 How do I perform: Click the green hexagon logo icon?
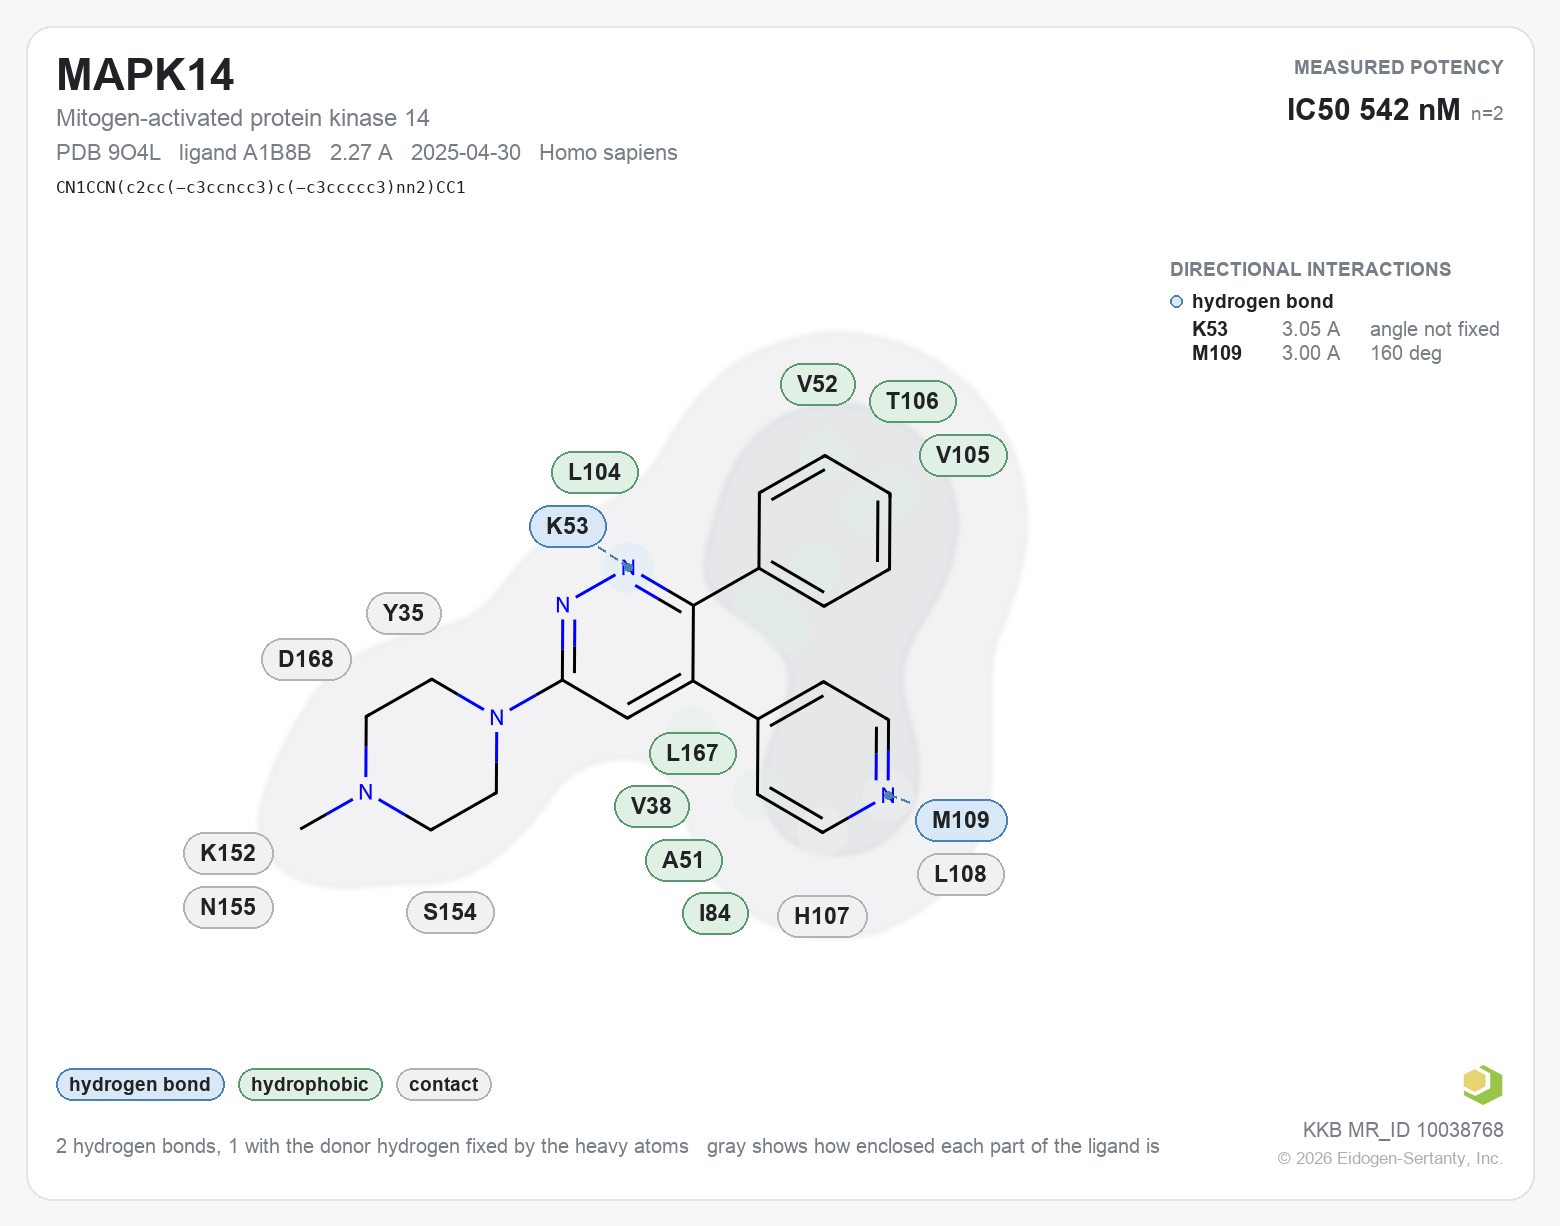(1482, 1084)
